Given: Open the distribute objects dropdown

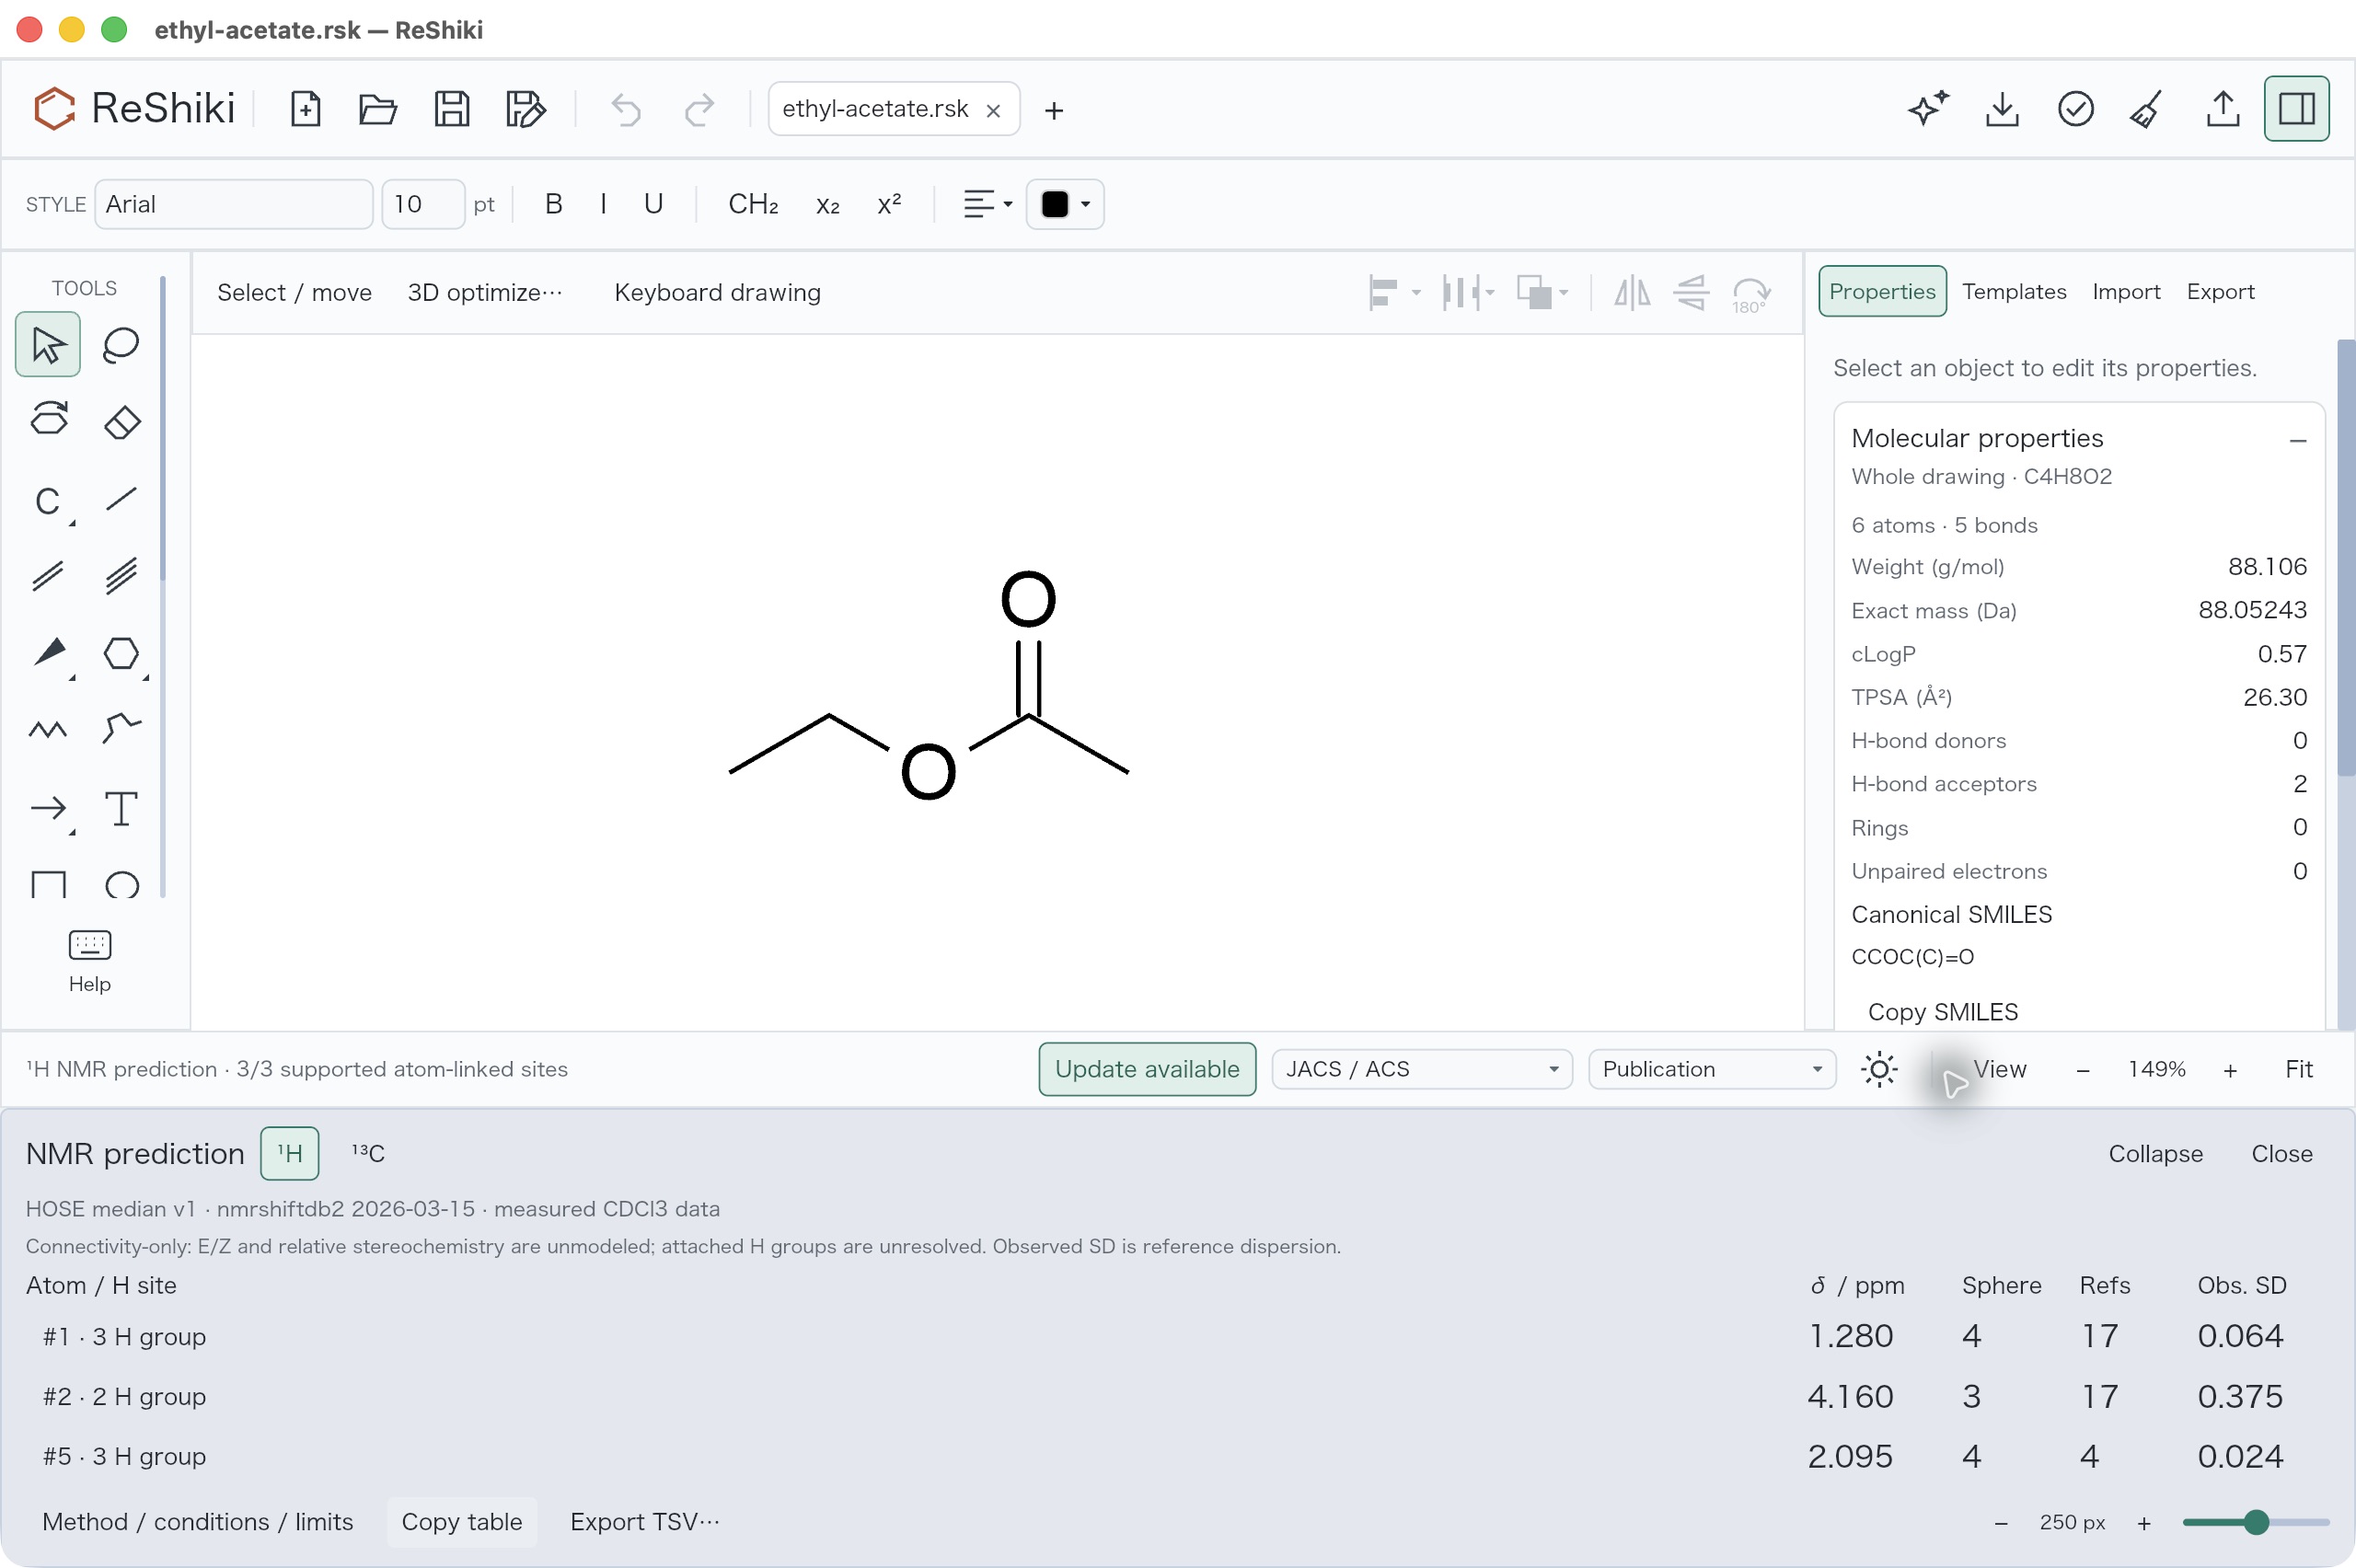Looking at the screenshot, I should pos(1468,293).
